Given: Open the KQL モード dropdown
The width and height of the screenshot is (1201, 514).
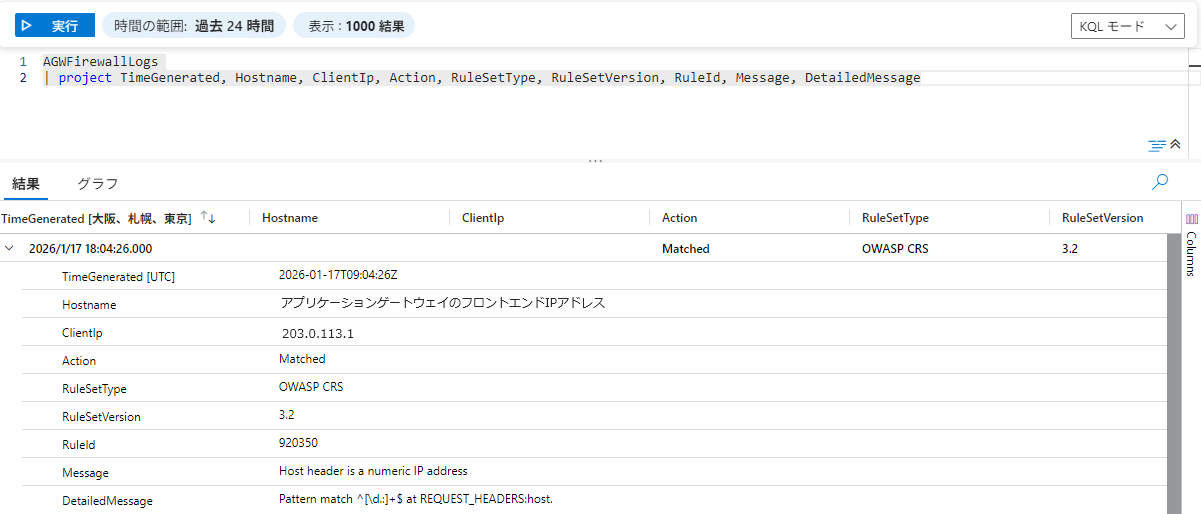Looking at the screenshot, I should point(1127,27).
